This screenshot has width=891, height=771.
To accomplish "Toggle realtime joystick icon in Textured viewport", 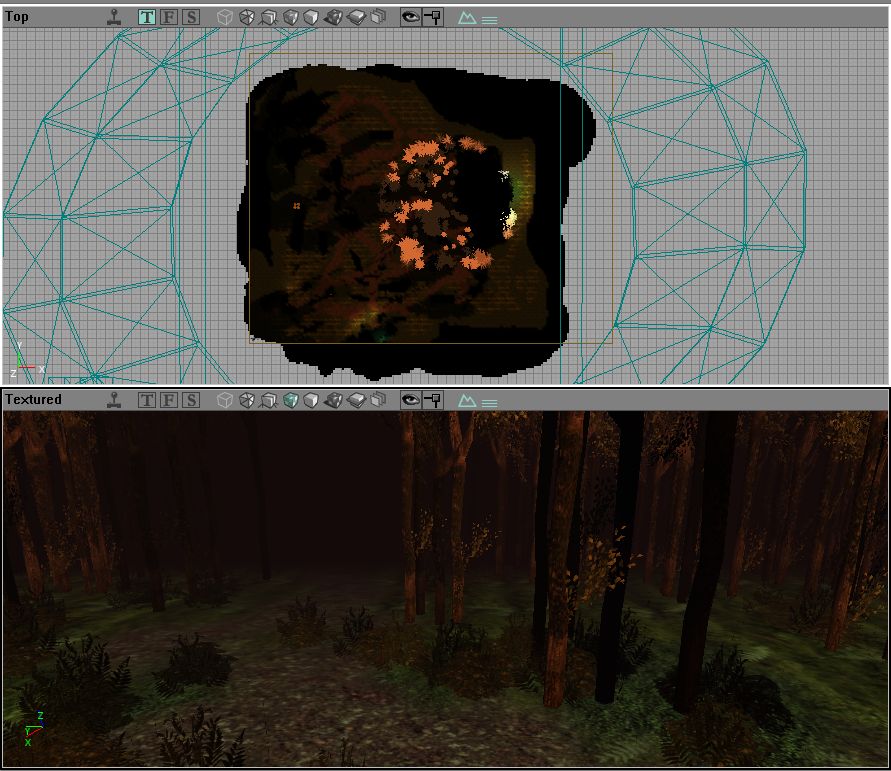I will (115, 400).
